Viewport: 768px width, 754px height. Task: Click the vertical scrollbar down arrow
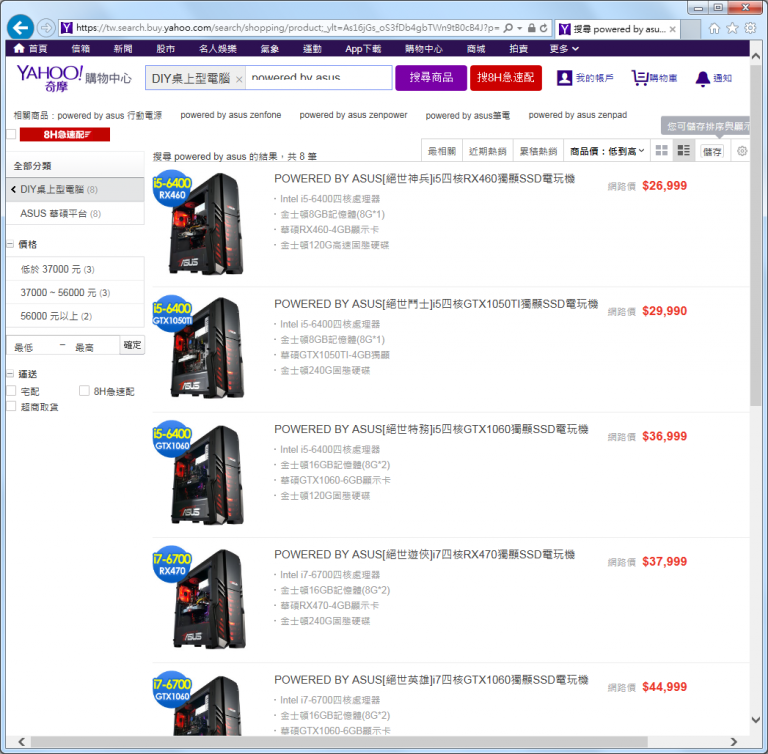tap(756, 720)
